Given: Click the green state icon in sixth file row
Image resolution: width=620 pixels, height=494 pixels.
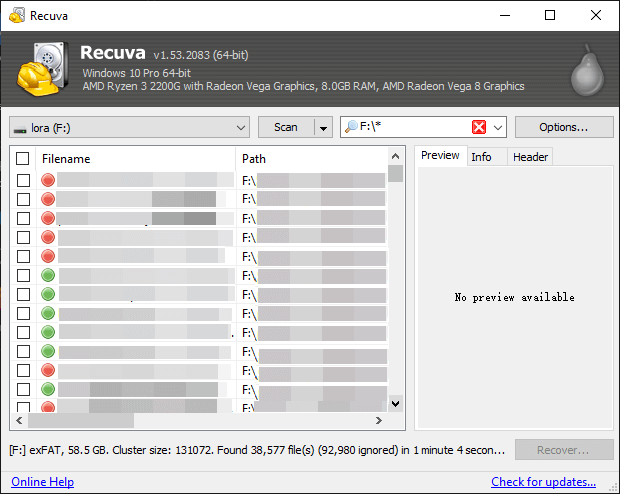Looking at the screenshot, I should click(48, 275).
